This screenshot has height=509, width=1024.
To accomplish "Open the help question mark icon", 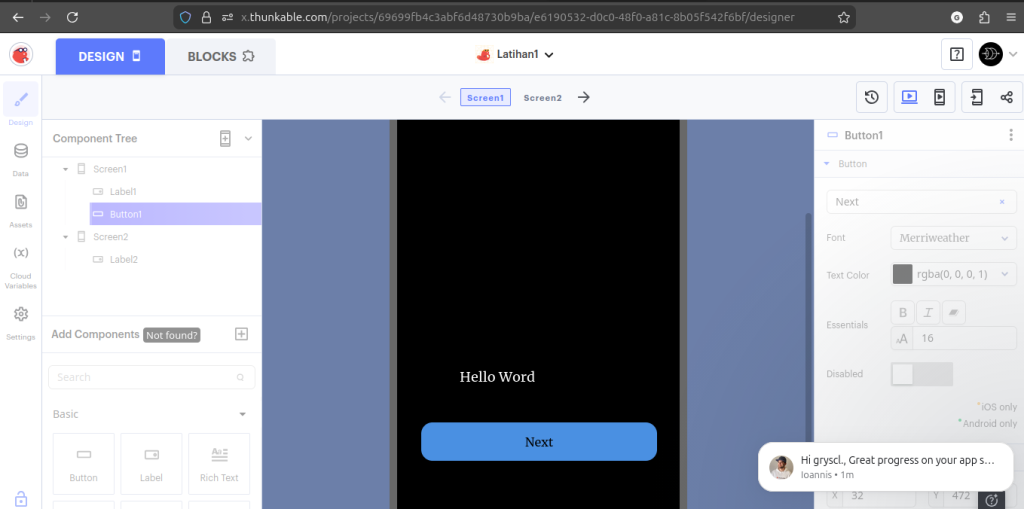I will 956,55.
